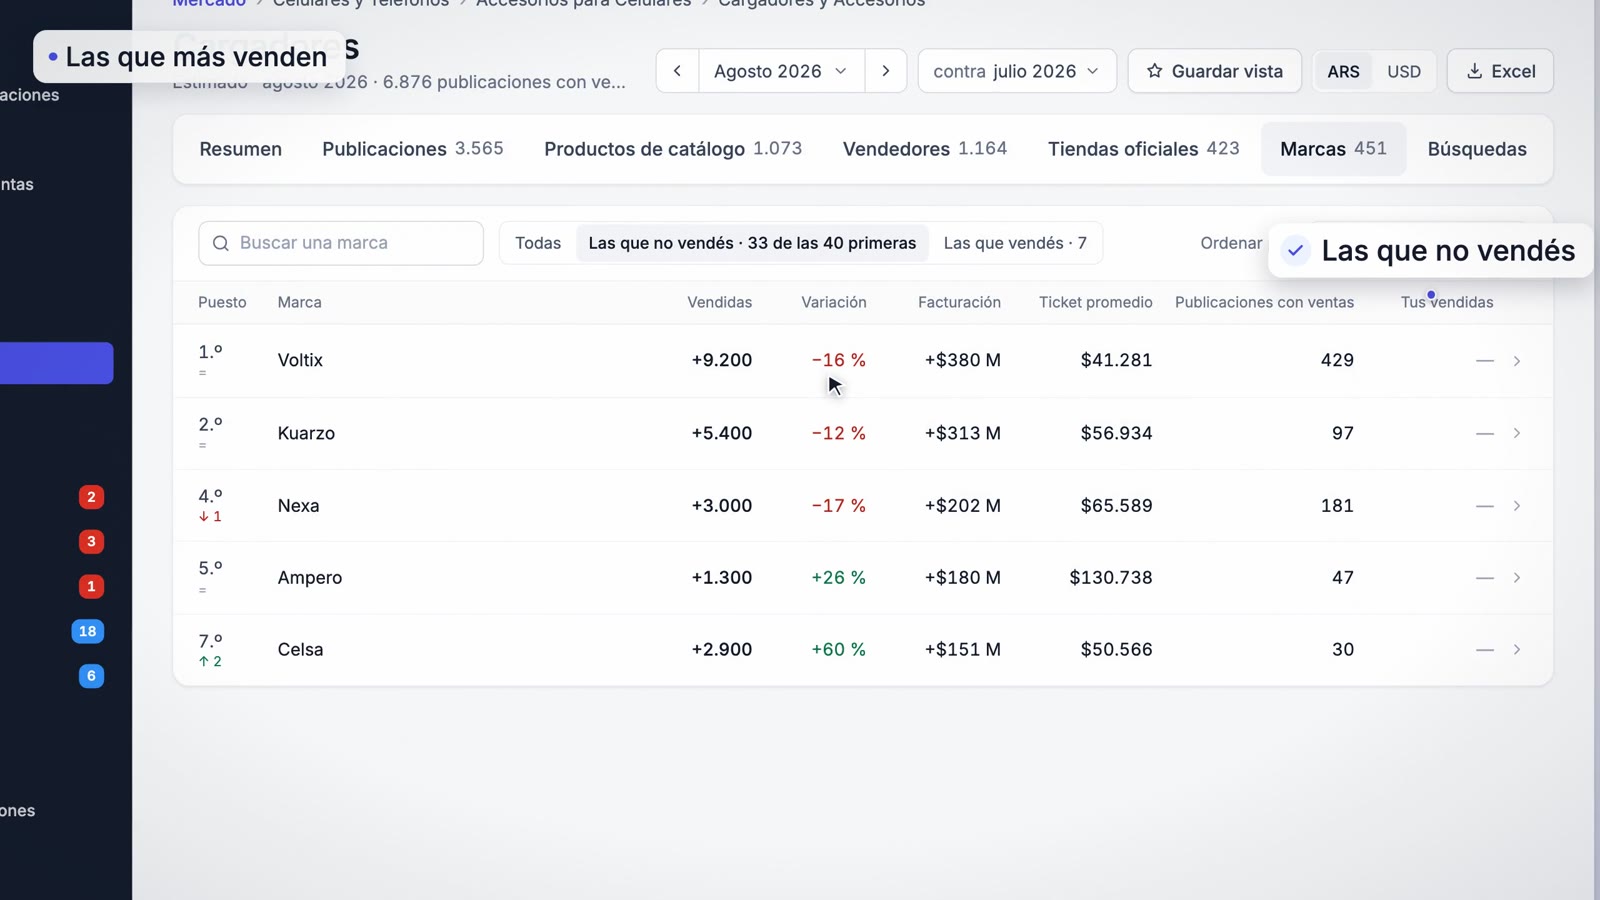The image size is (1600, 900).
Task: Open the Tiendas oficiales tab
Action: (x=1144, y=149)
